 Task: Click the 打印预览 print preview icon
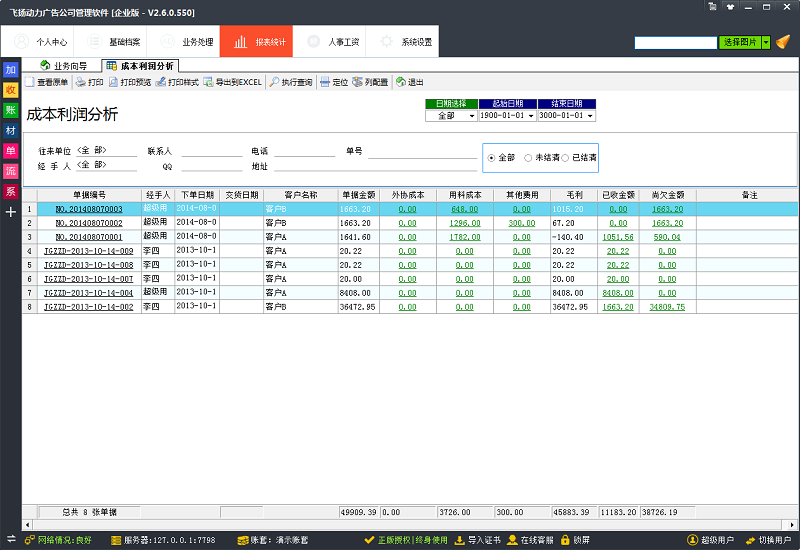pos(114,82)
